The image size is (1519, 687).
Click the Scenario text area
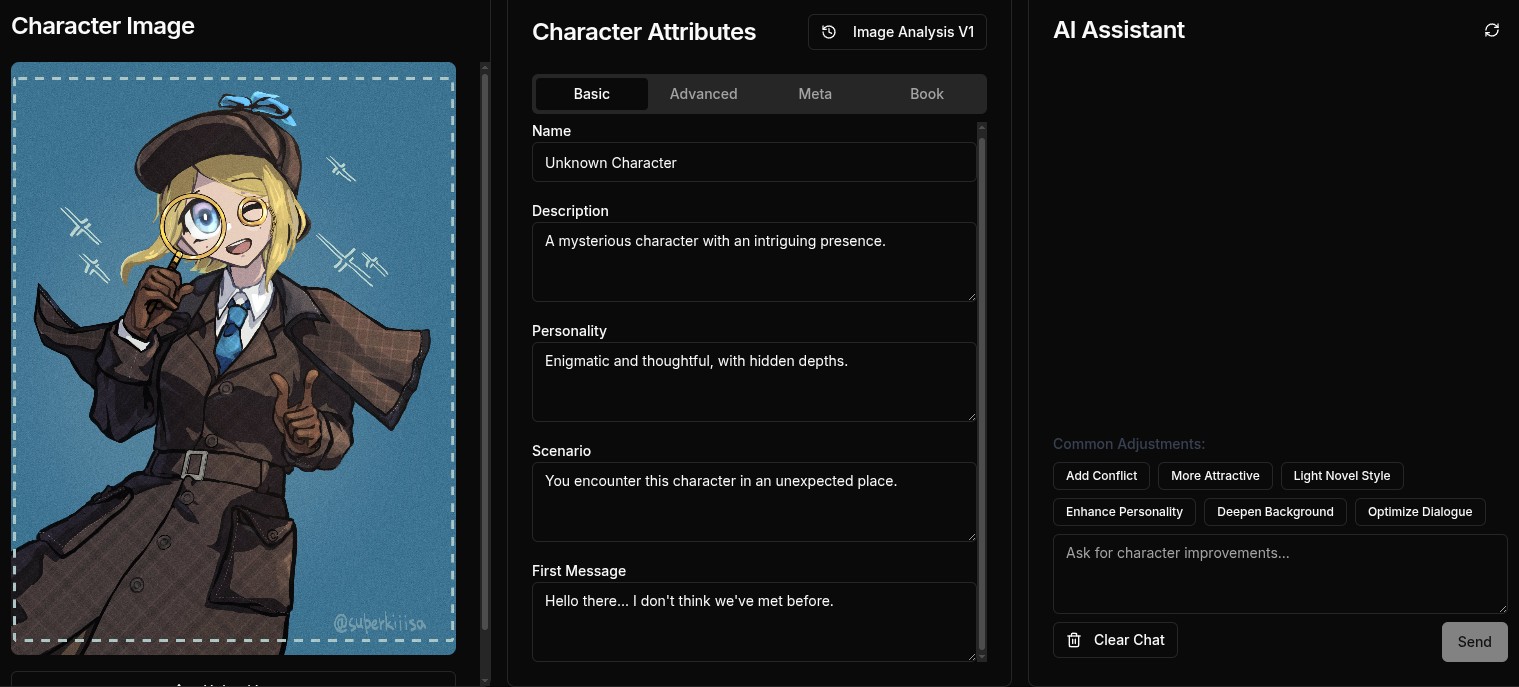coord(754,502)
